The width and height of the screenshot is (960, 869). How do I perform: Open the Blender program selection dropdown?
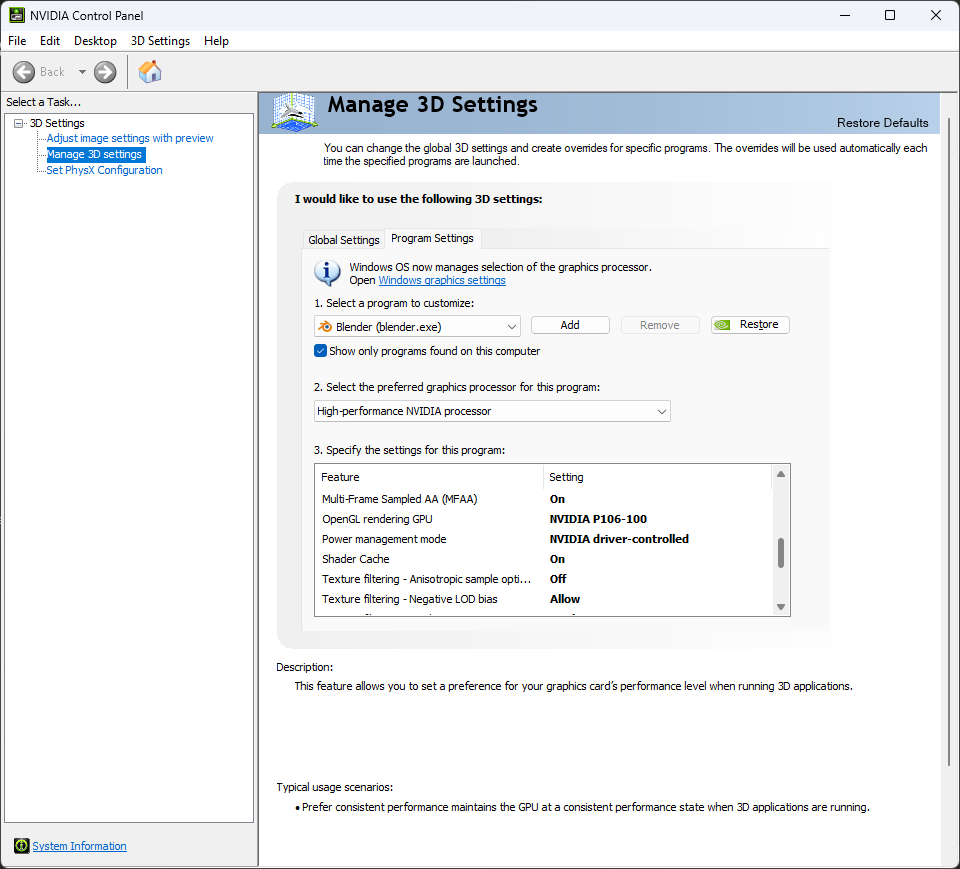pos(417,326)
